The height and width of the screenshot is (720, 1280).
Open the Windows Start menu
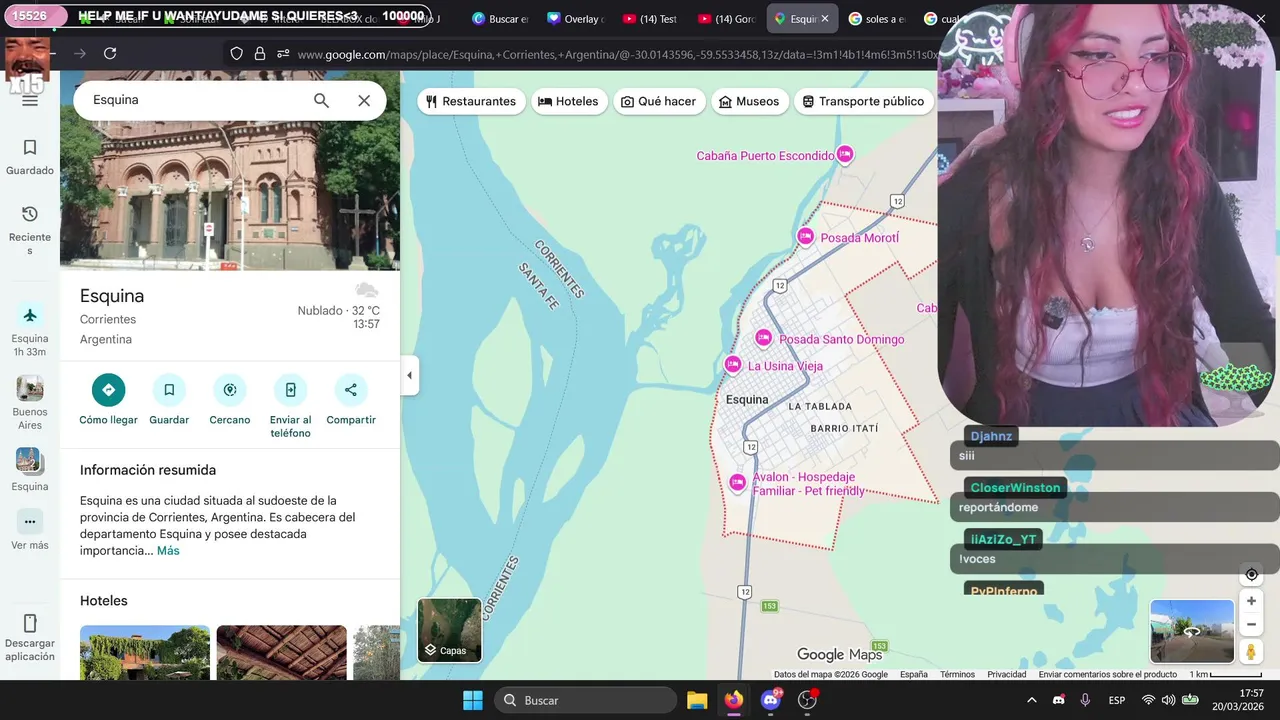(x=473, y=700)
